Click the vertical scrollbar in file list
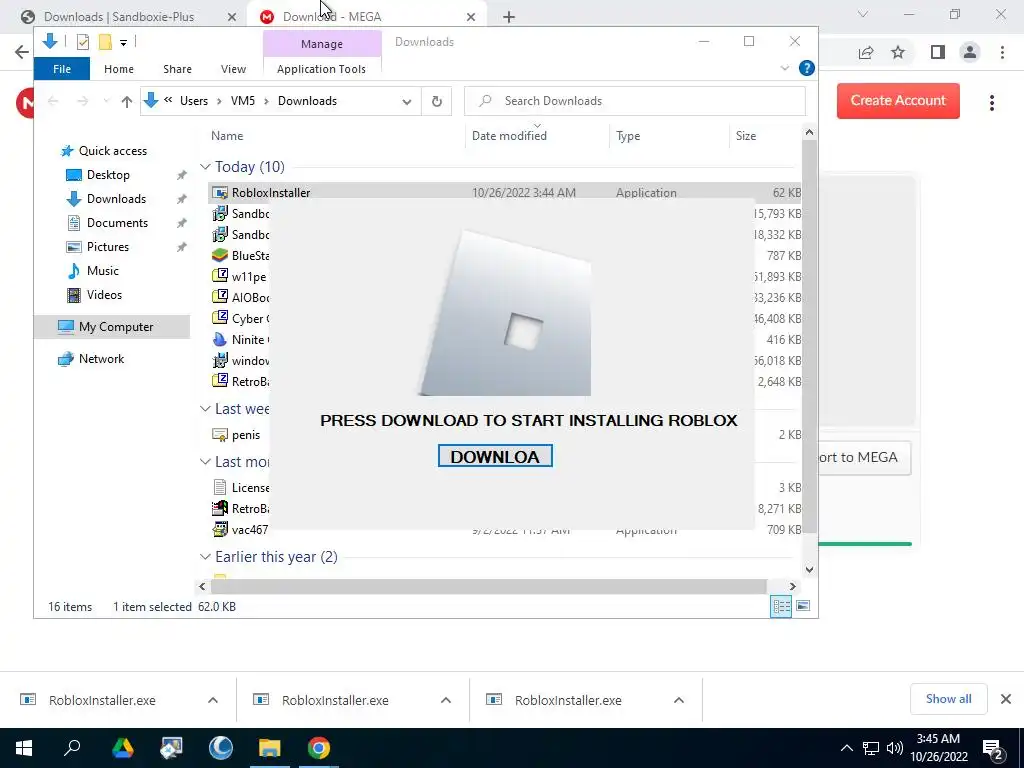1024x768 pixels. (x=809, y=336)
